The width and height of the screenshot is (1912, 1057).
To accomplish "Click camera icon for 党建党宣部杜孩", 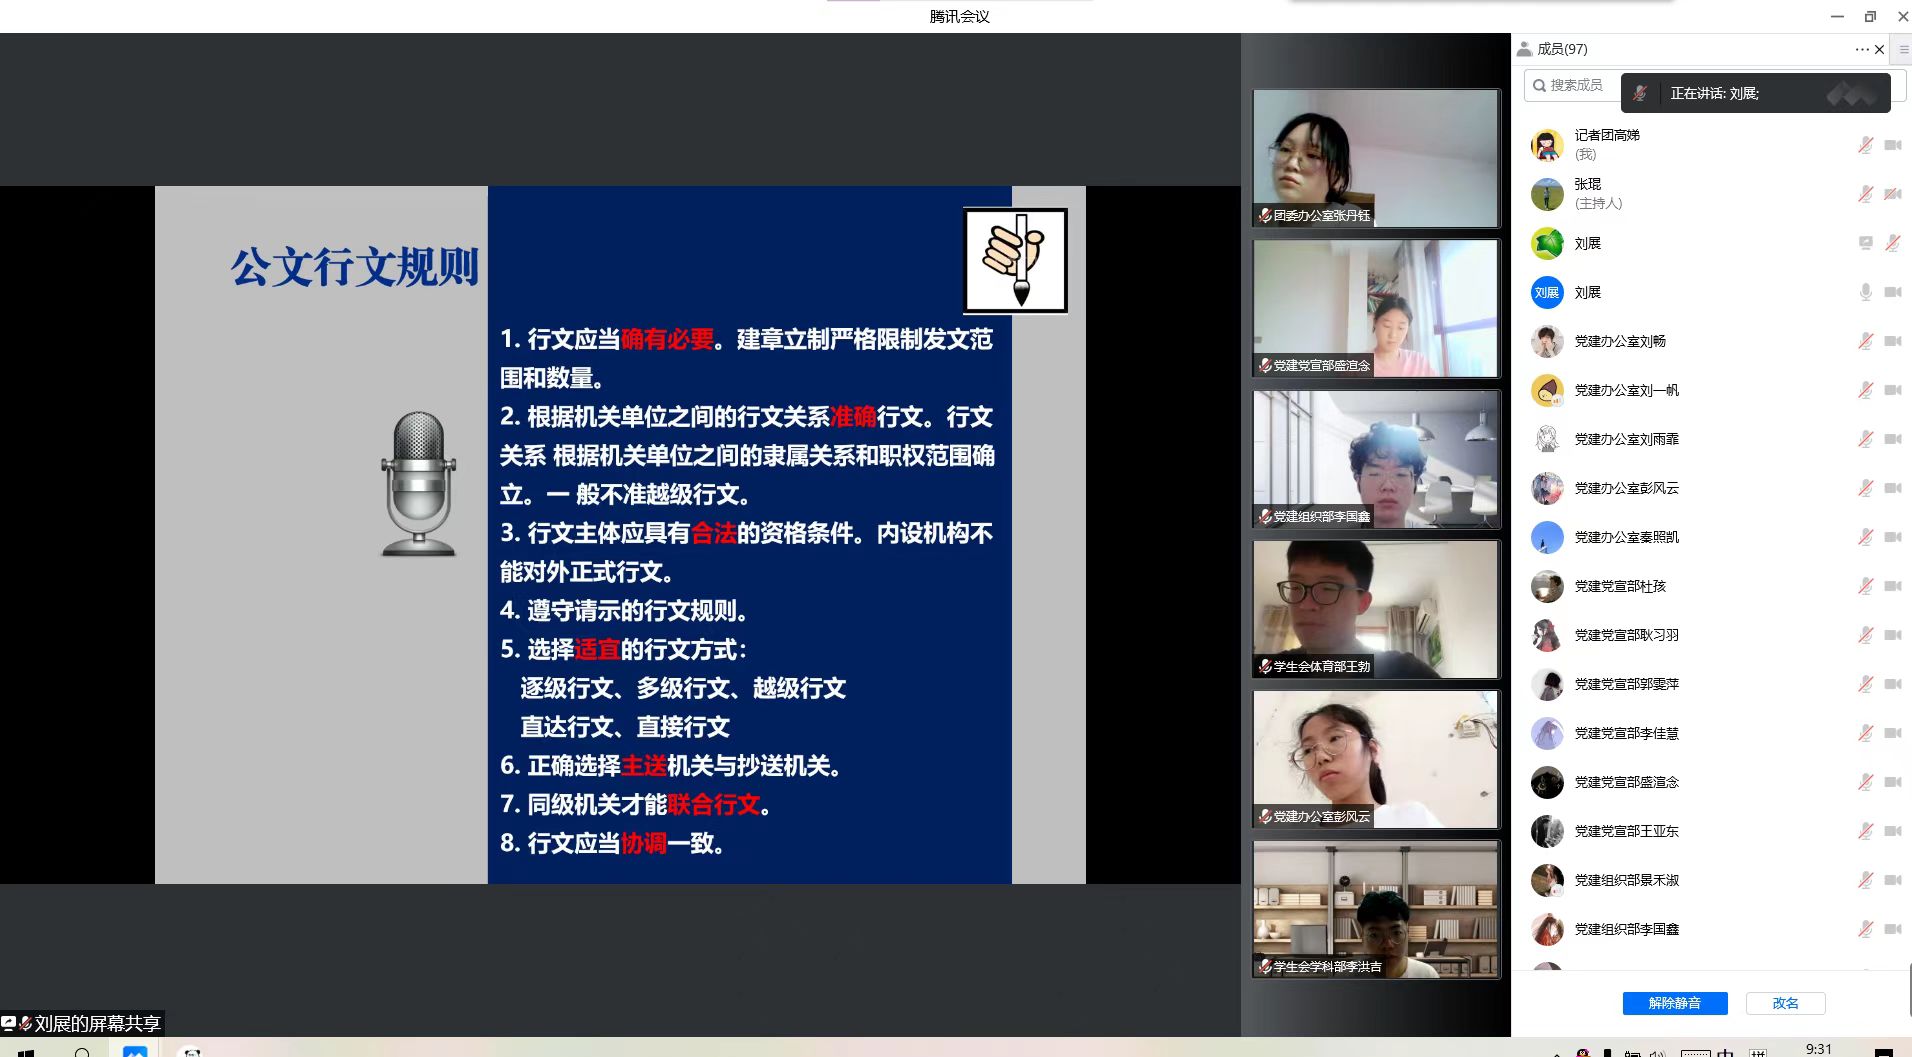I will [x=1892, y=586].
